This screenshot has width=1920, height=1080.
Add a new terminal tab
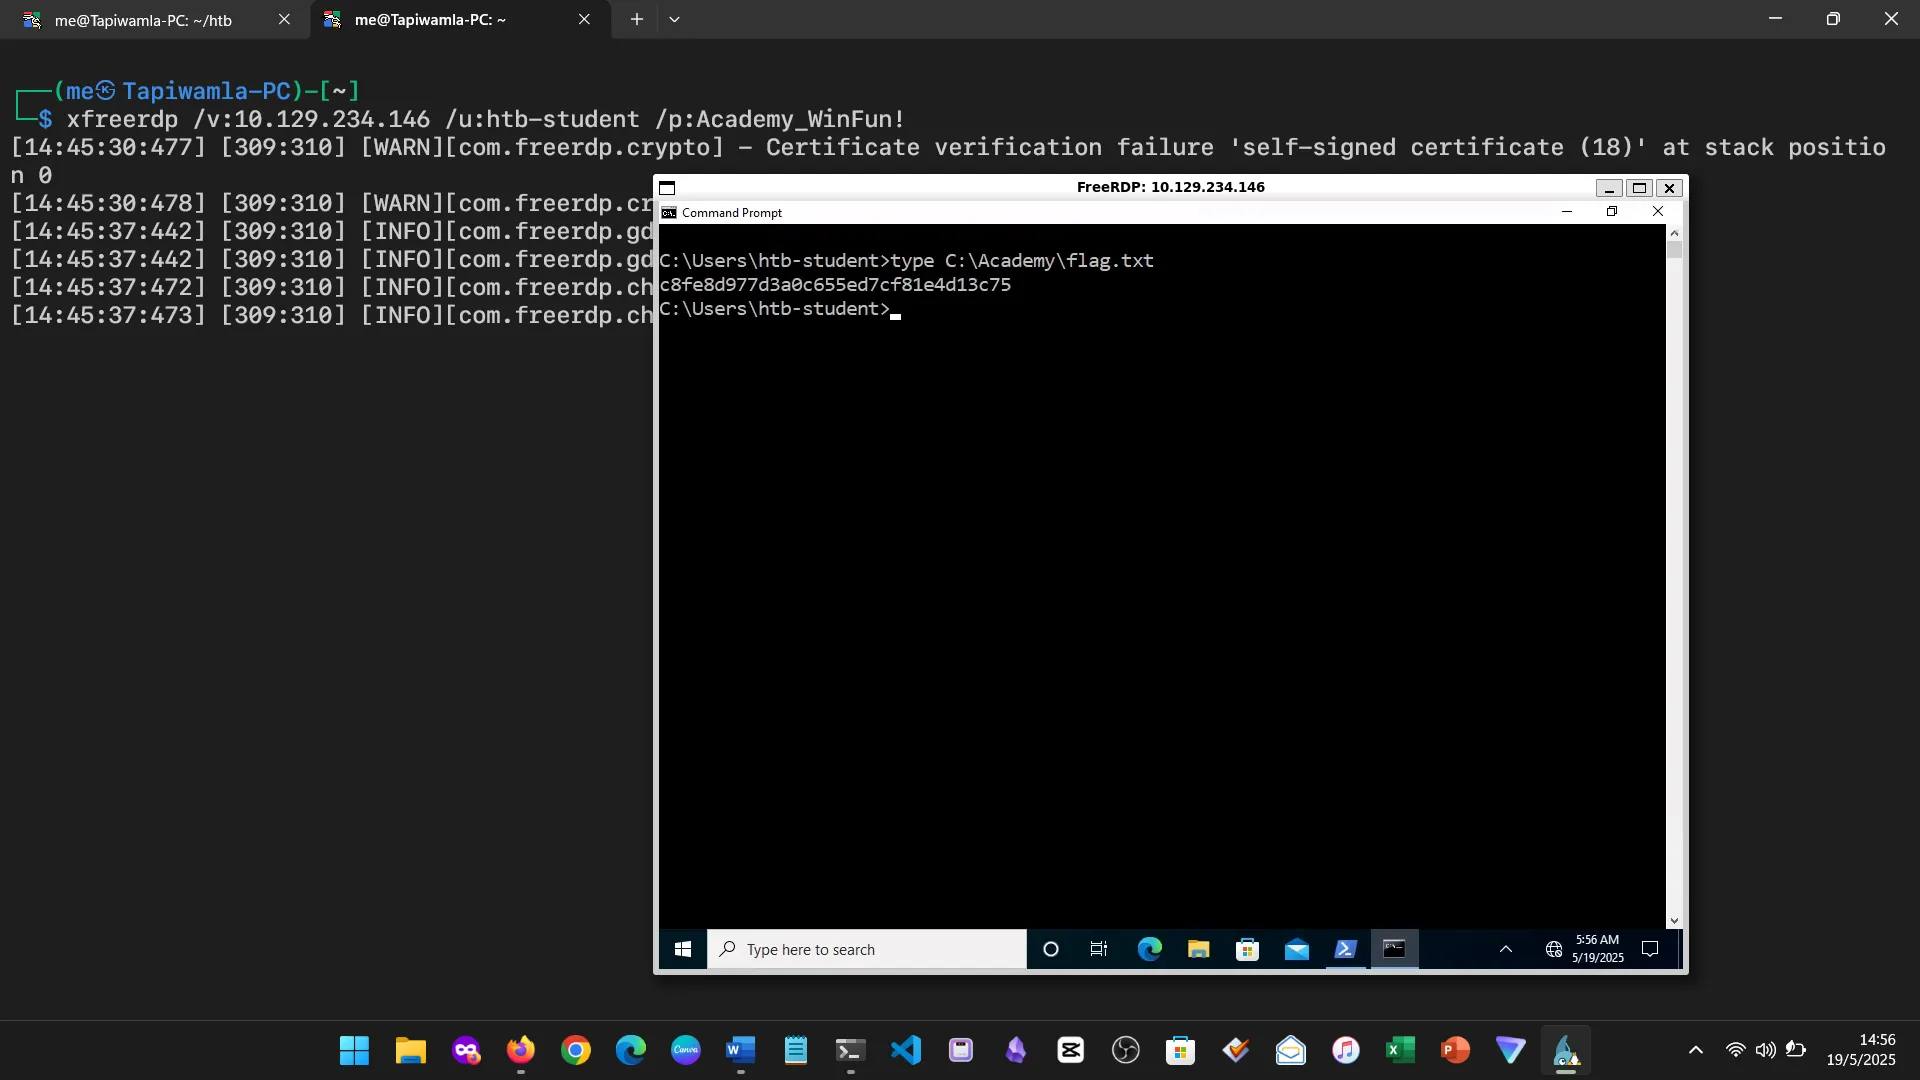[636, 19]
